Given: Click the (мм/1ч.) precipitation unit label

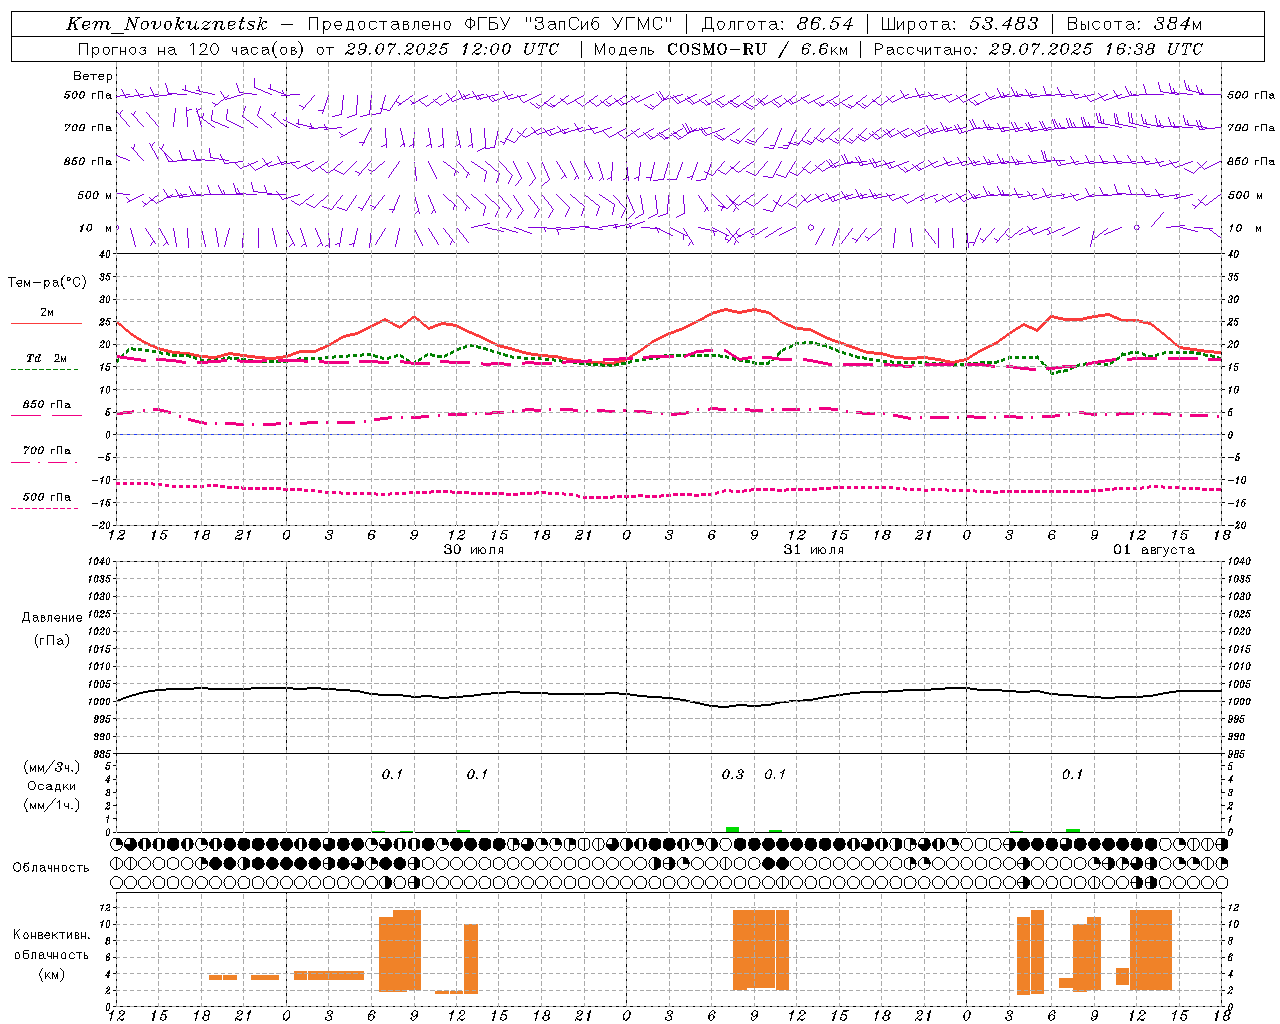Looking at the screenshot, I should 52,804.
